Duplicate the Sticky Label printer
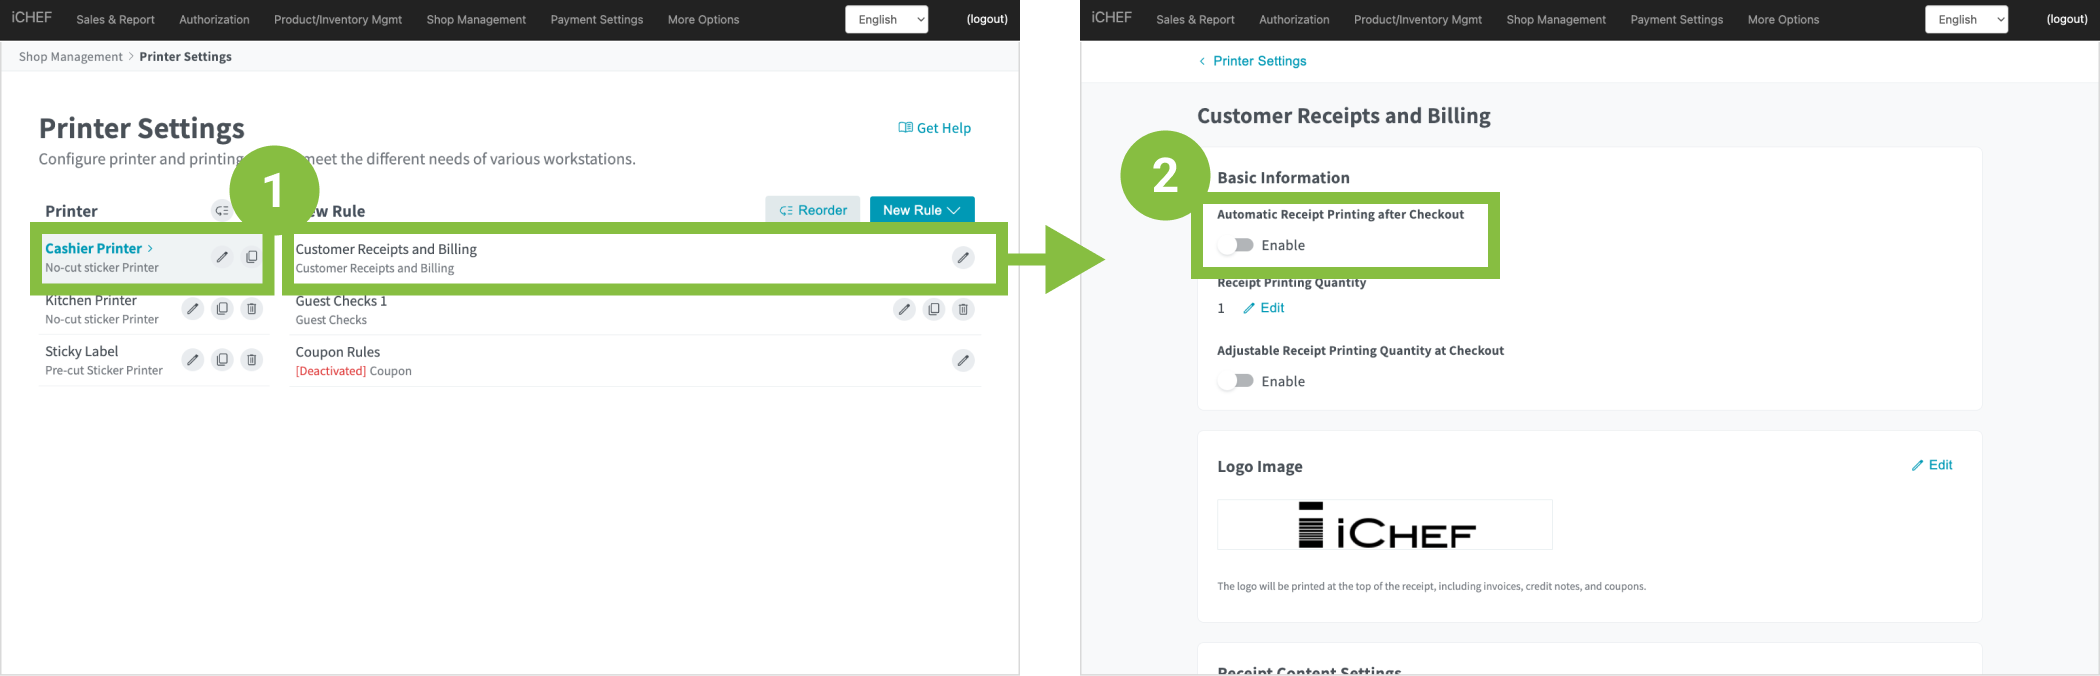 tap(222, 360)
